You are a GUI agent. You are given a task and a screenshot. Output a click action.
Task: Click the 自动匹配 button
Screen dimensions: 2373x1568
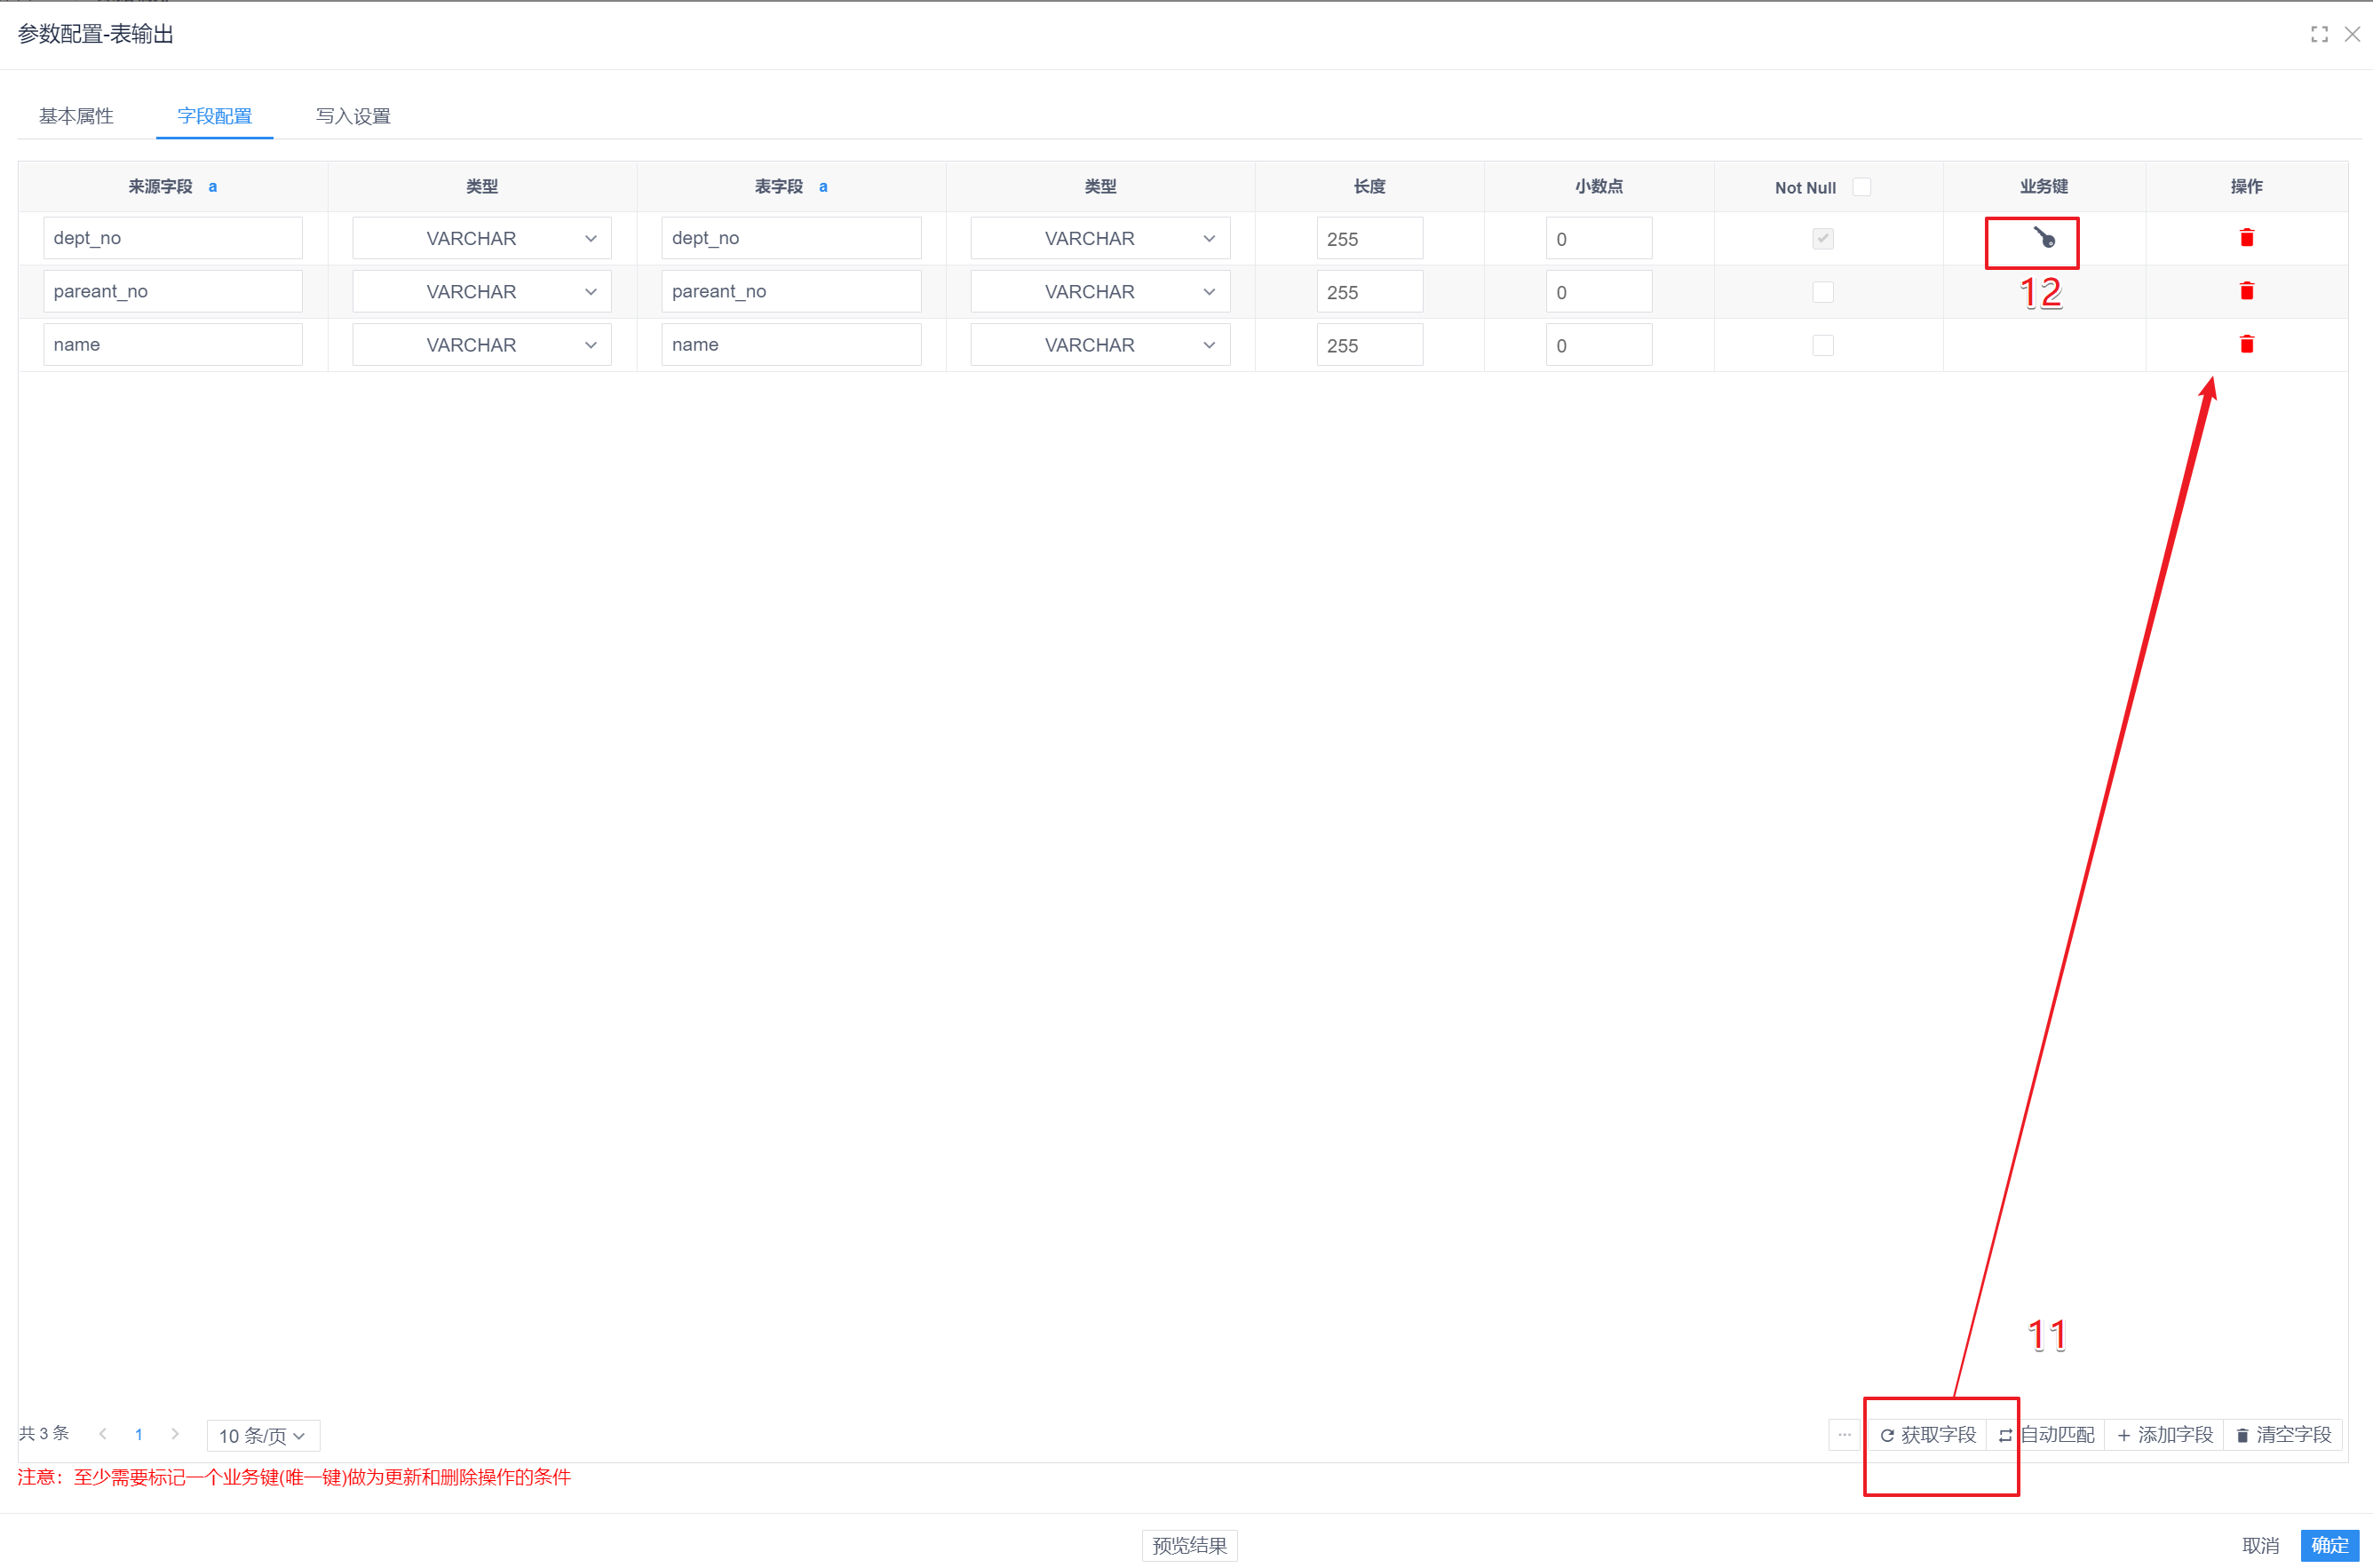pyautogui.click(x=2045, y=1435)
